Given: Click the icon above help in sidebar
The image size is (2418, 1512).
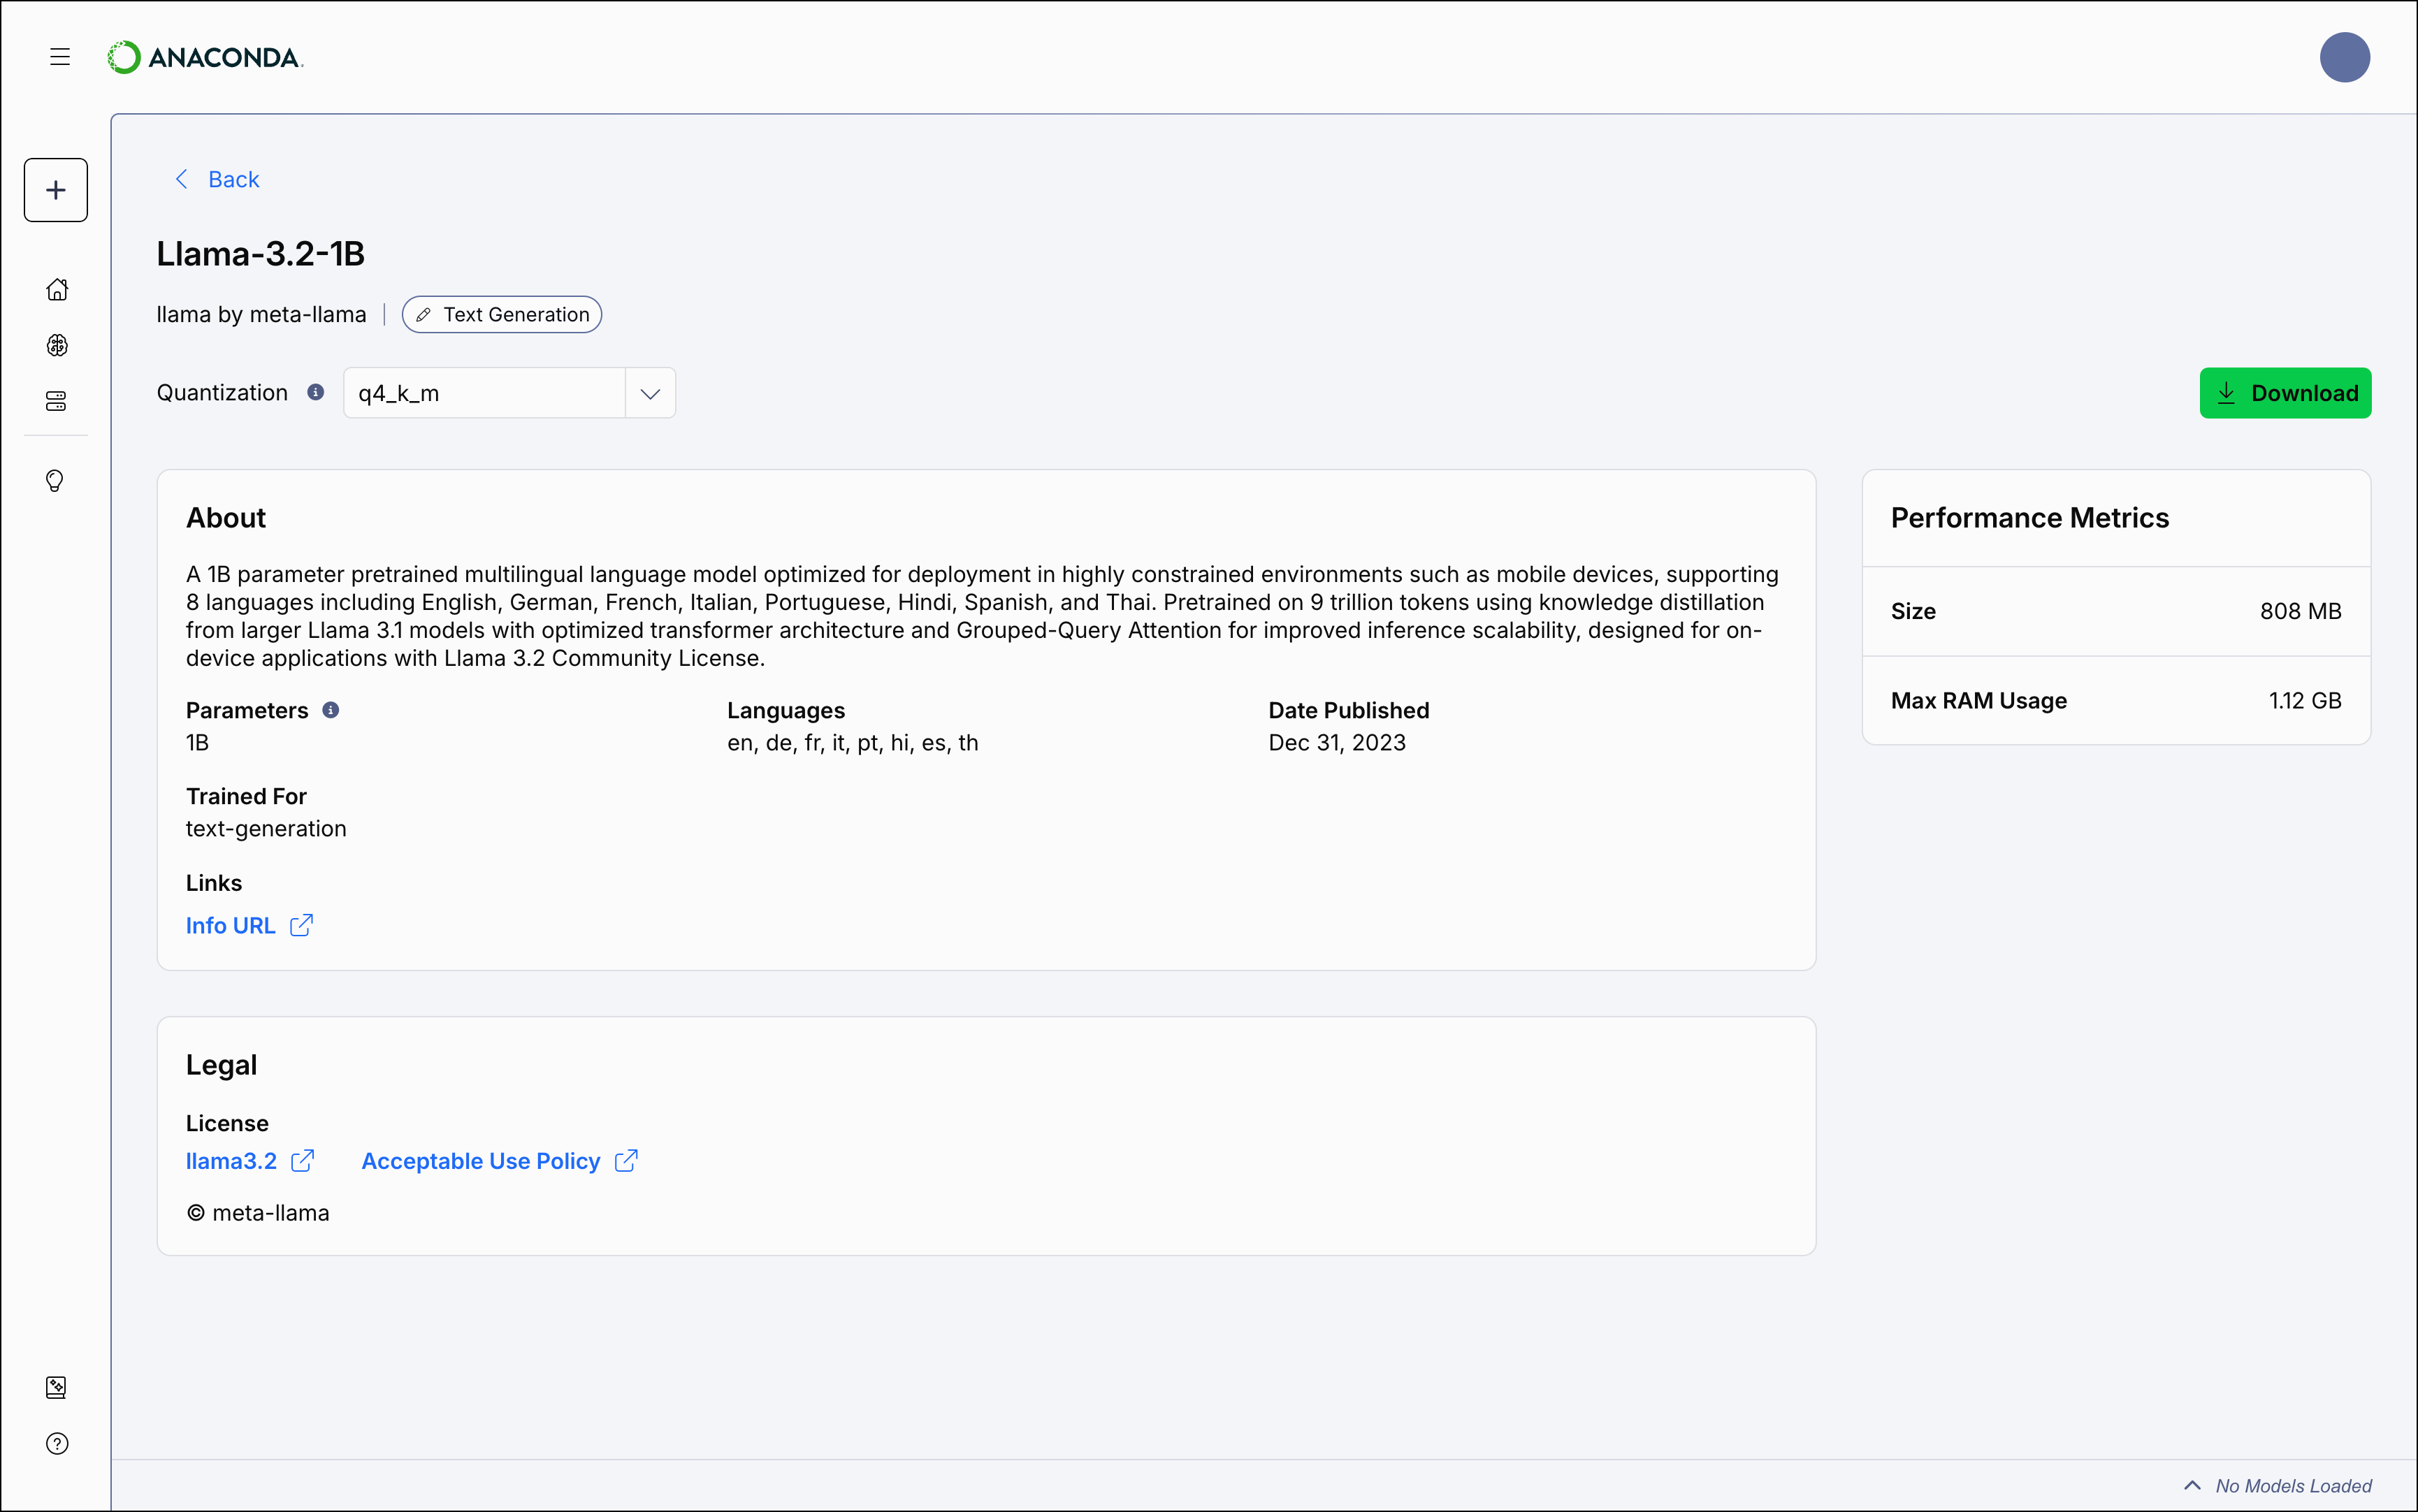Looking at the screenshot, I should 57,1387.
